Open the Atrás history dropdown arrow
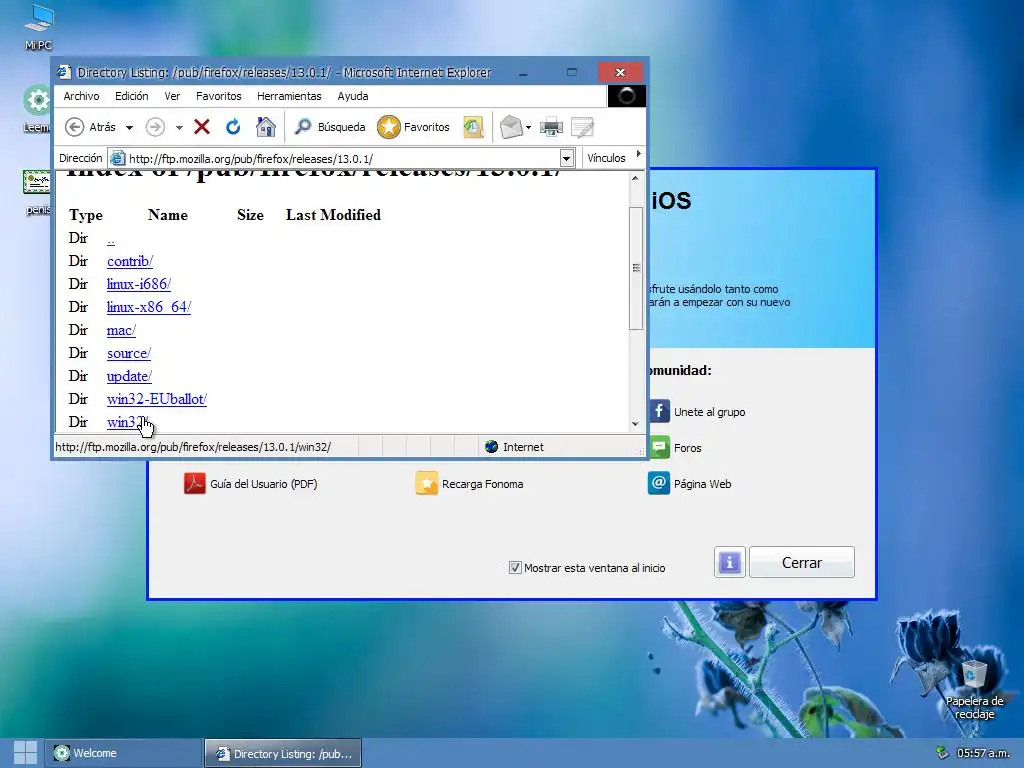Image resolution: width=1024 pixels, height=768 pixels. [129, 127]
